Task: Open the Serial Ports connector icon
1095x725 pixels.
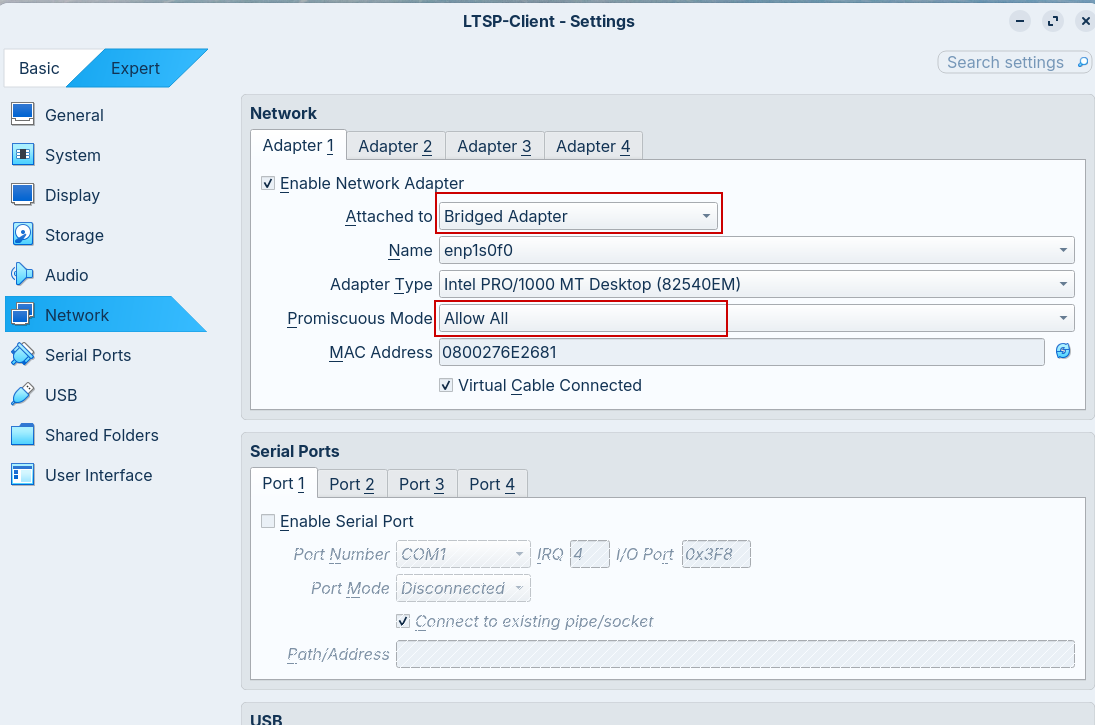Action: pyautogui.click(x=22, y=355)
